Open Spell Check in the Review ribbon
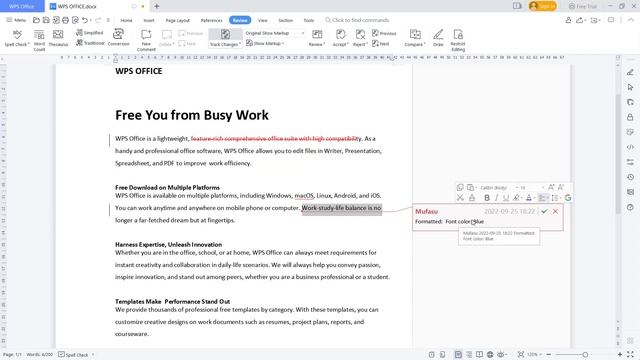 point(17,38)
